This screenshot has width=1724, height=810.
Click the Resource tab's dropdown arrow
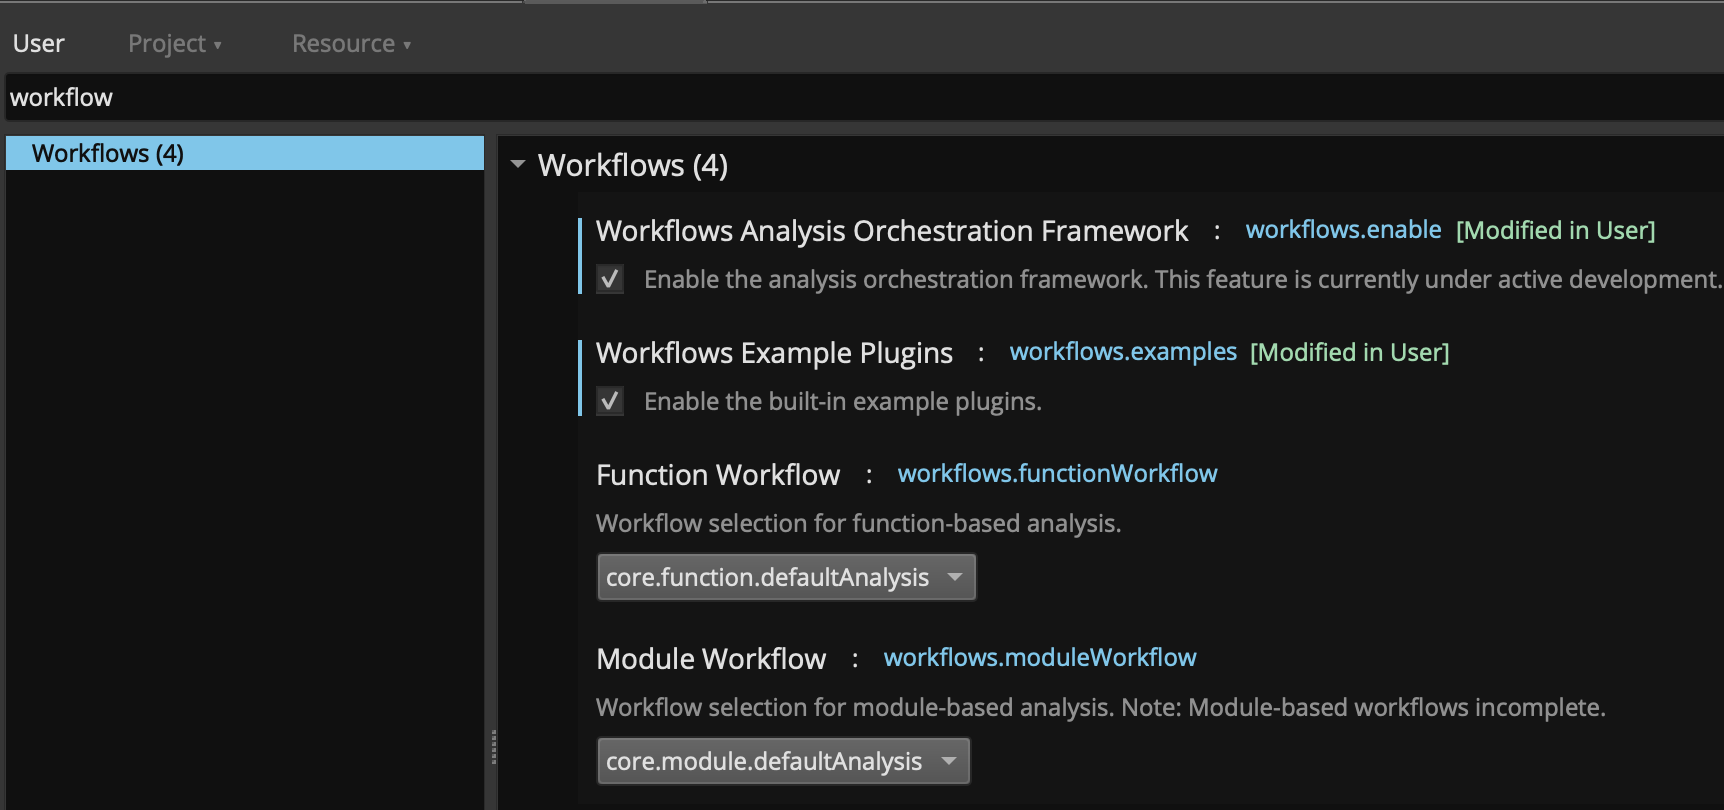(406, 46)
